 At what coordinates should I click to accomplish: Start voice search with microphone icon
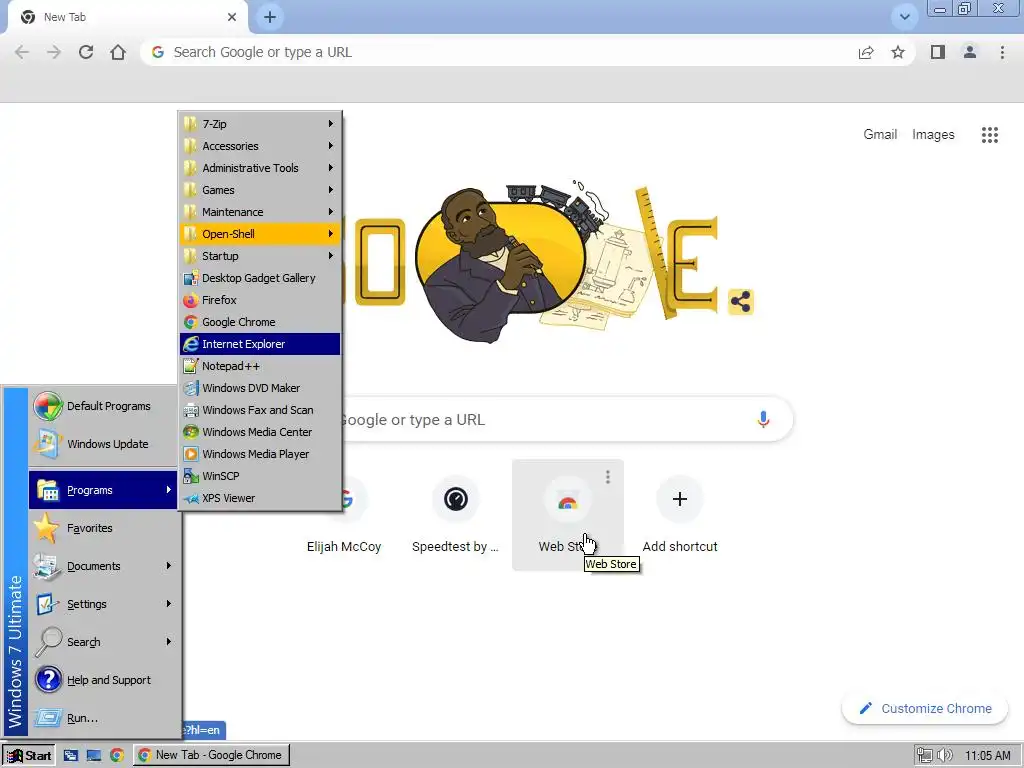click(x=763, y=419)
